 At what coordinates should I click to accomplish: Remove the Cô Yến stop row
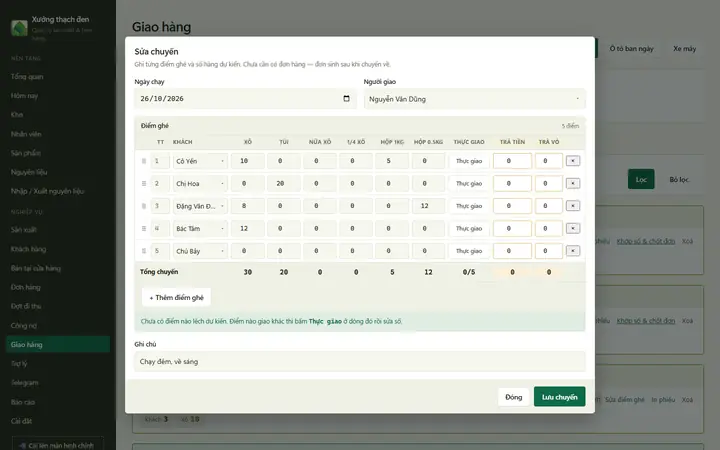point(573,161)
